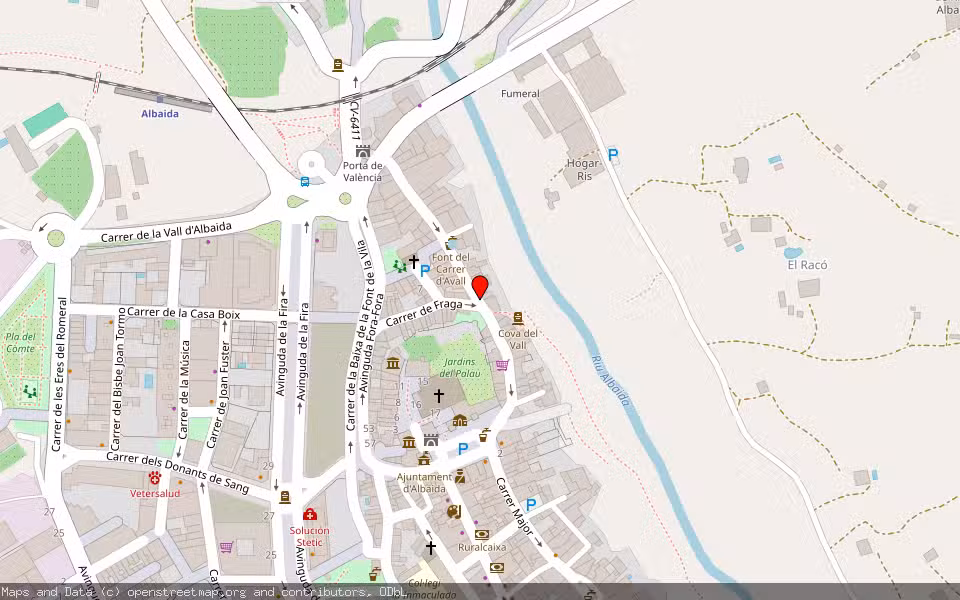960x600 pixels.
Task: Click the Jardins del Palau park label
Action: (x=461, y=367)
